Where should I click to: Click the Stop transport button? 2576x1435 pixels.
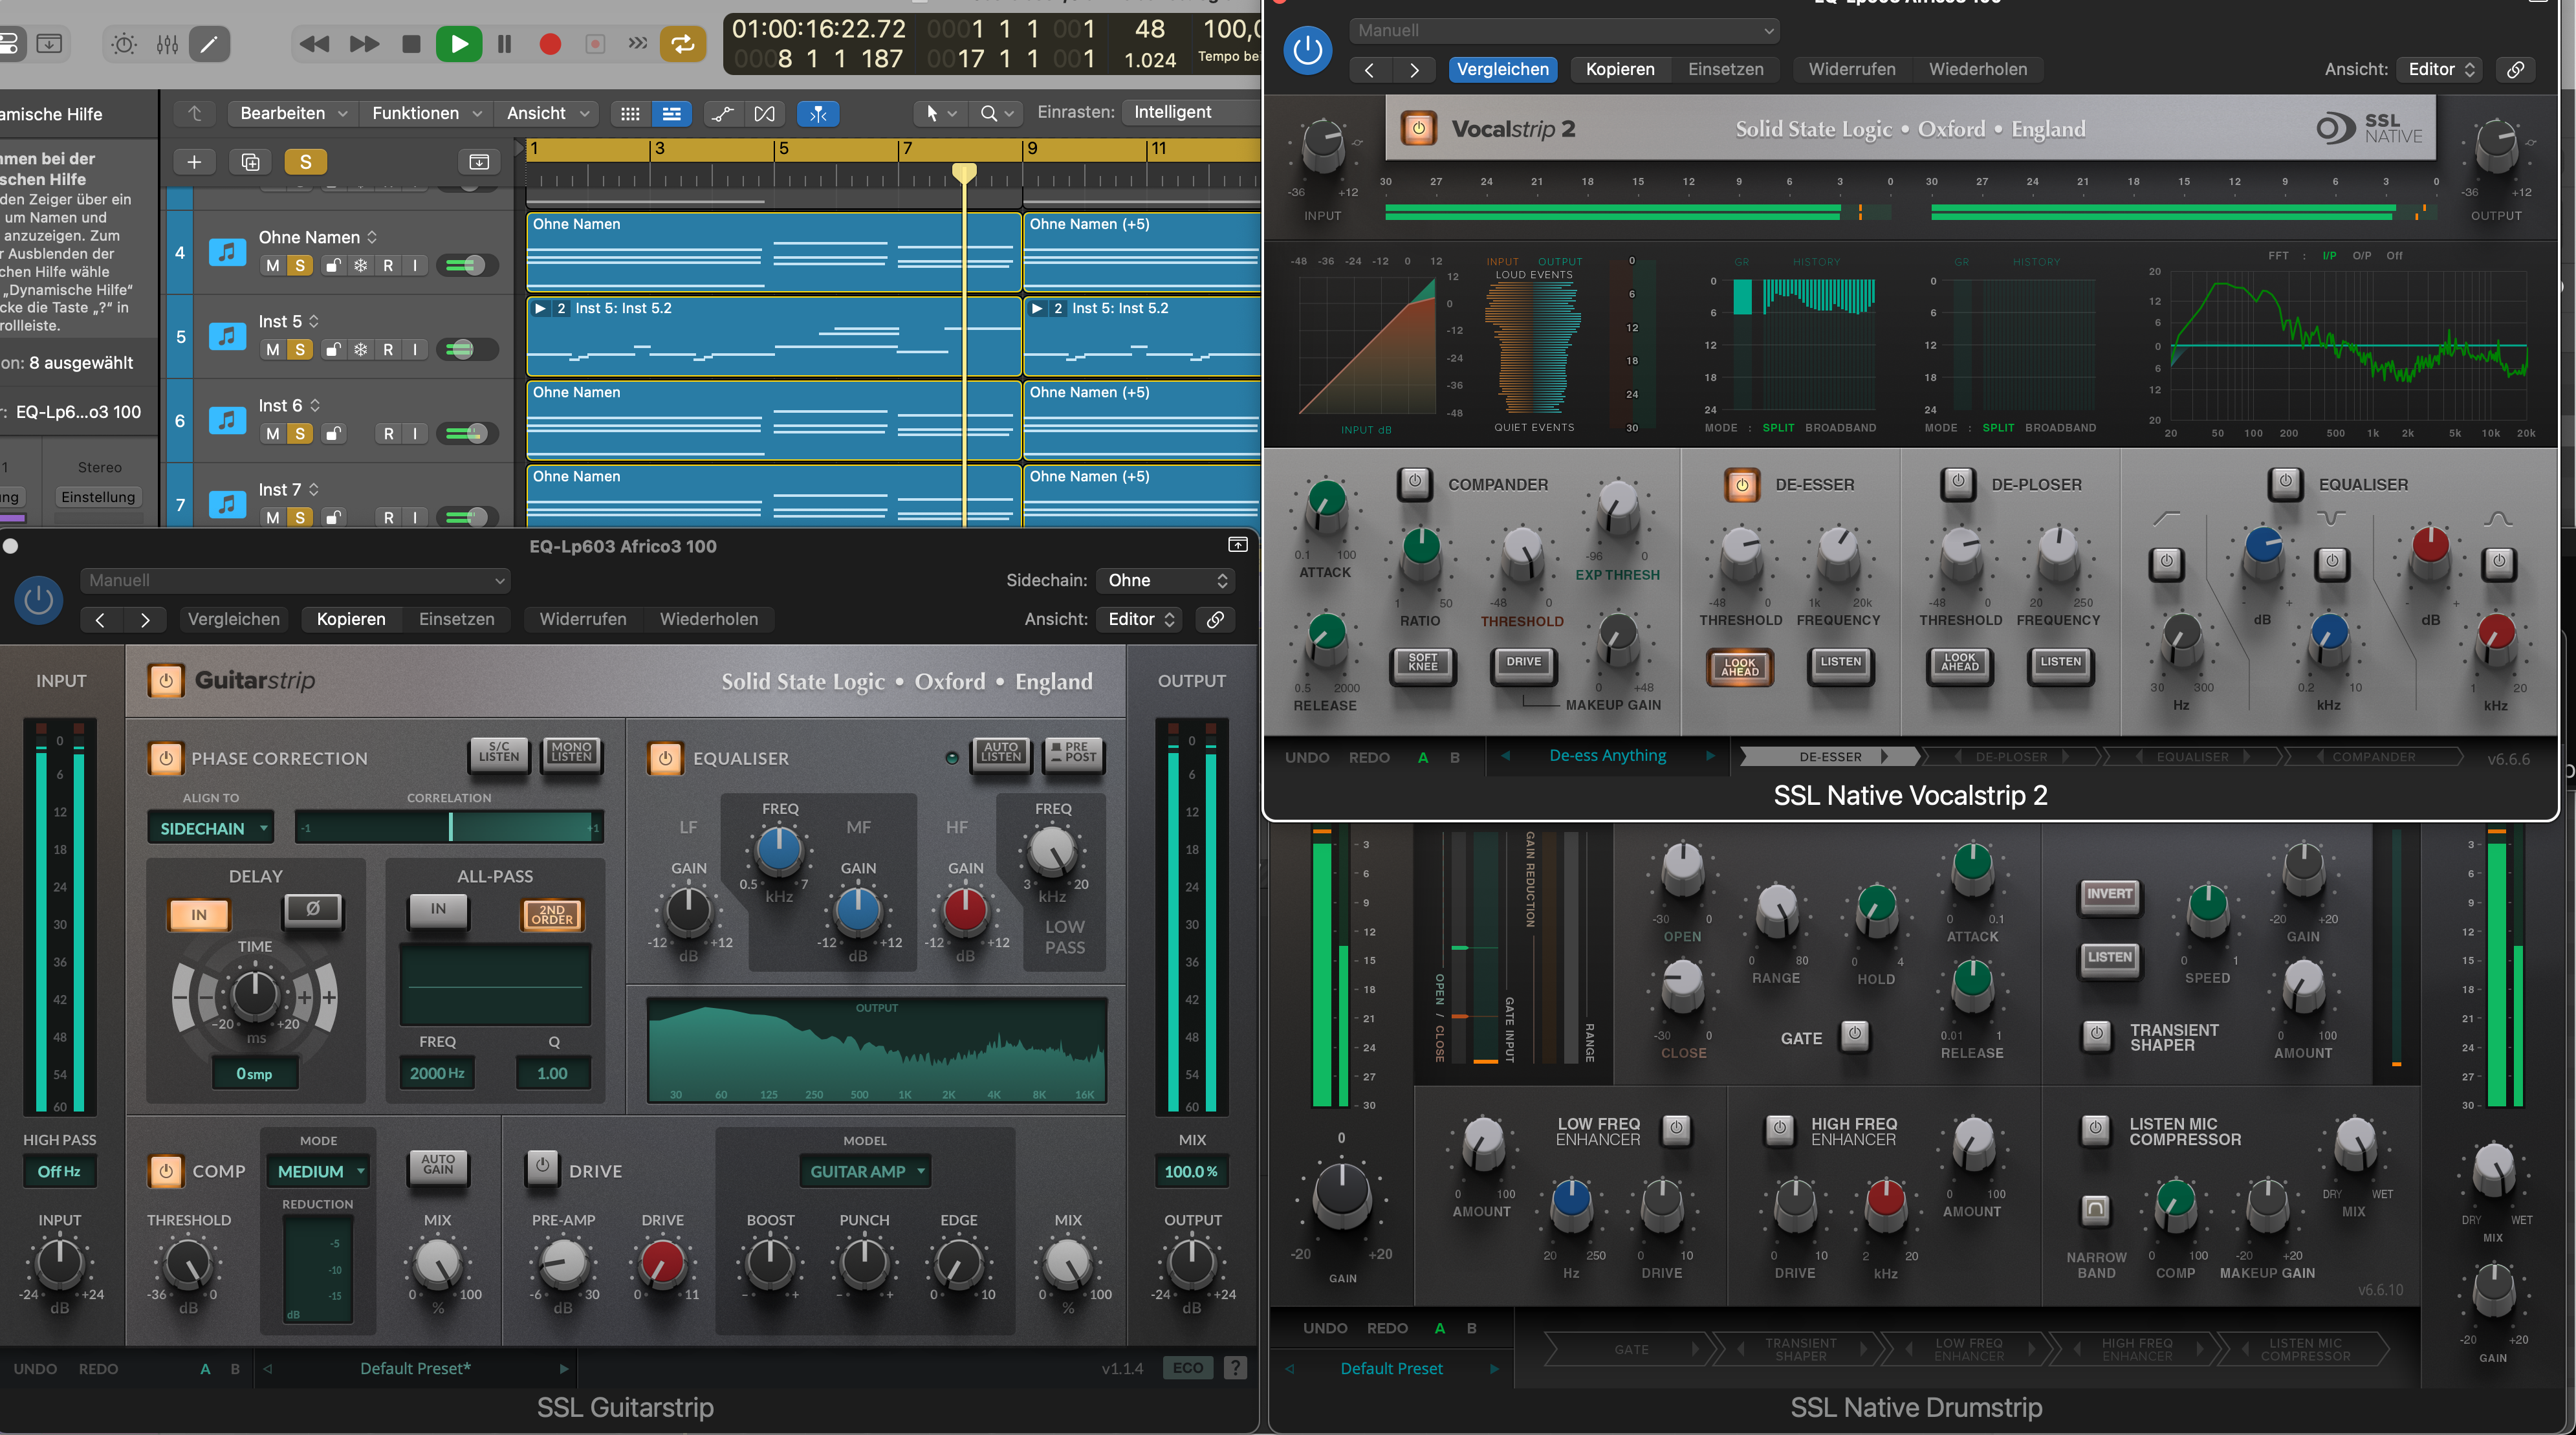(x=411, y=44)
